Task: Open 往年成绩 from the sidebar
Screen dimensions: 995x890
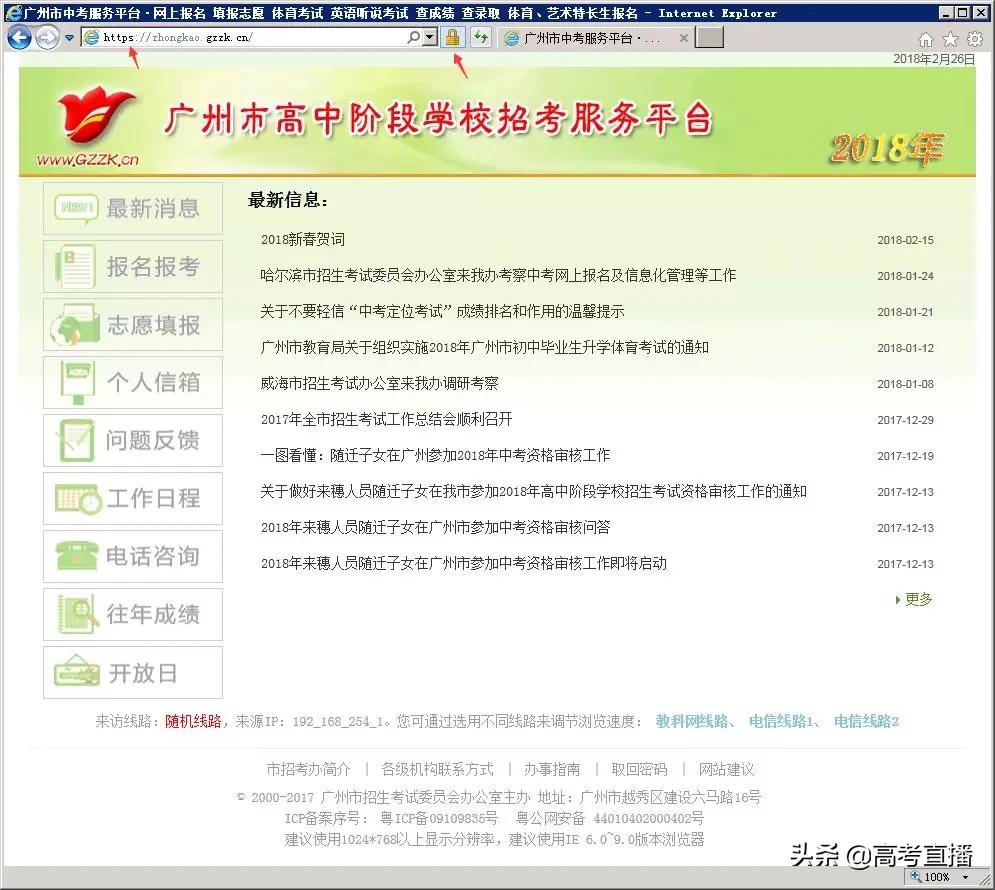Action: [132, 614]
